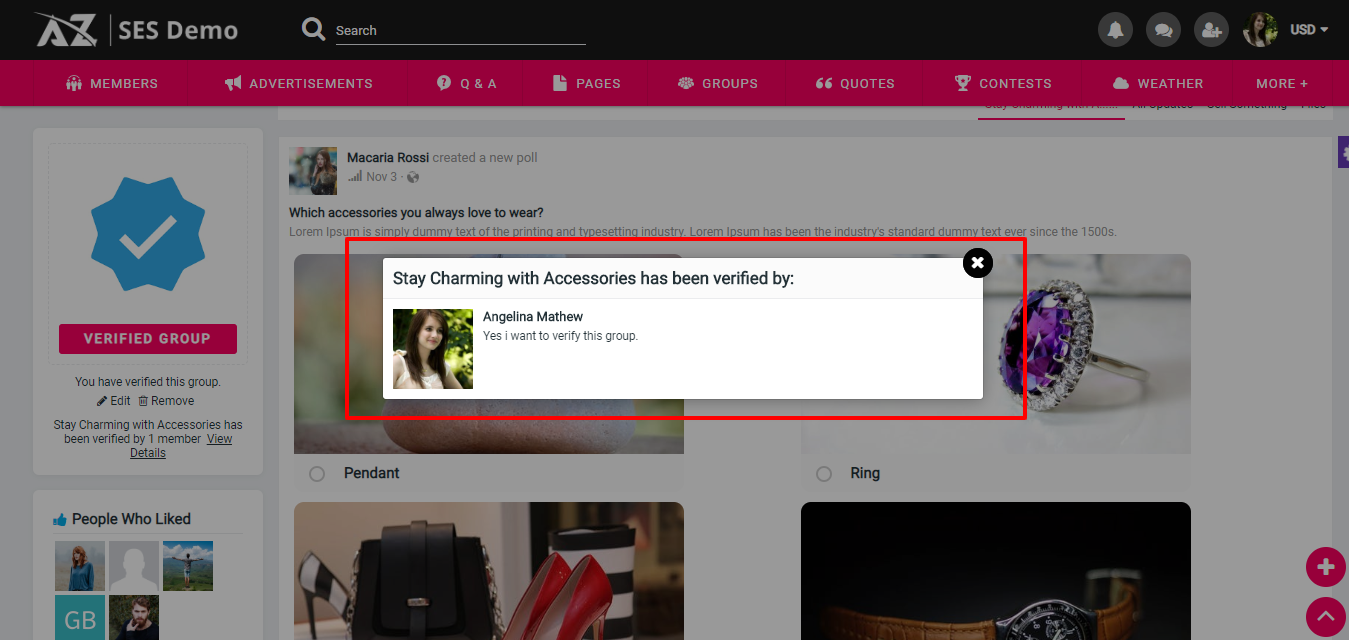
Task: Click the pink plus floating button
Action: (1325, 567)
